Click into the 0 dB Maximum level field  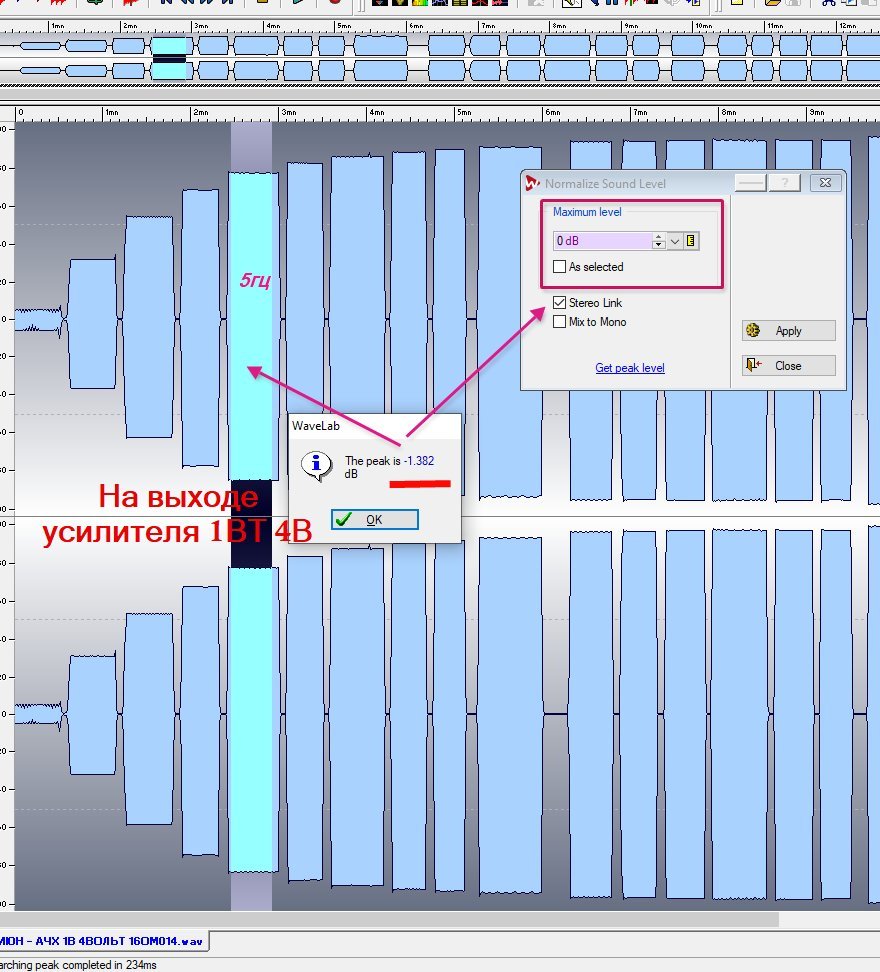pos(600,241)
